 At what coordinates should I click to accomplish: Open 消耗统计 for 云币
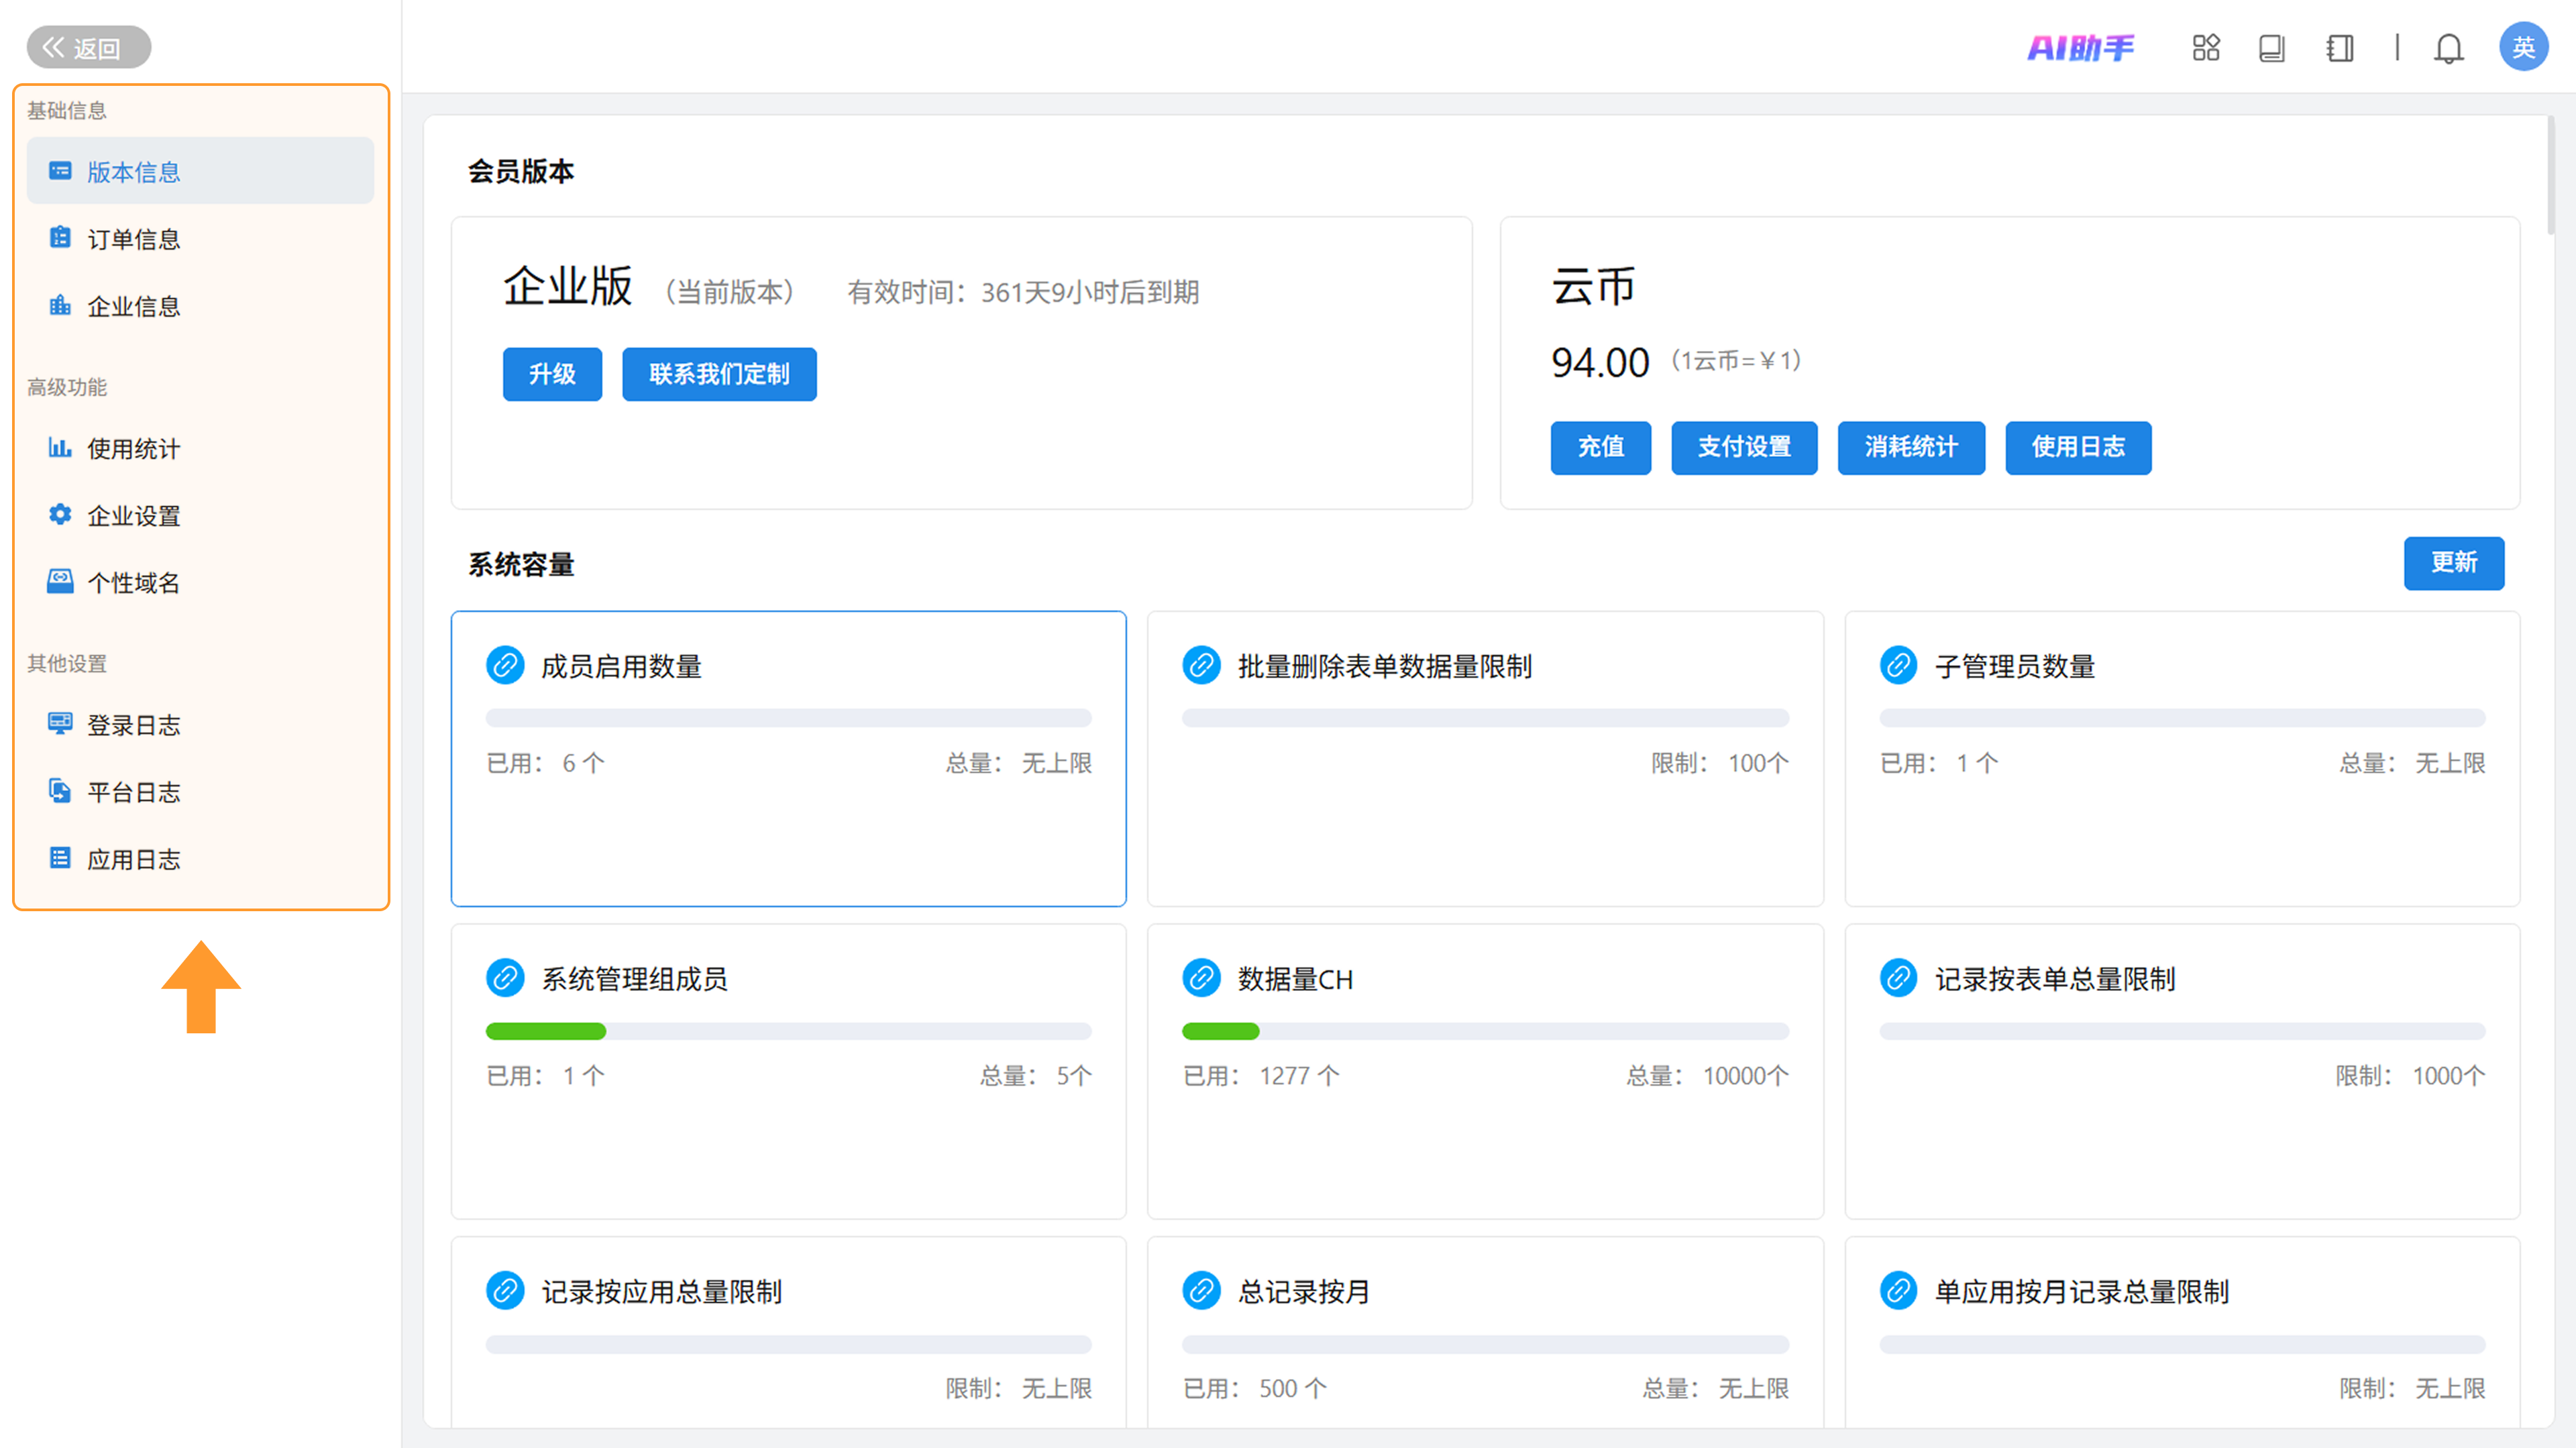click(1910, 447)
